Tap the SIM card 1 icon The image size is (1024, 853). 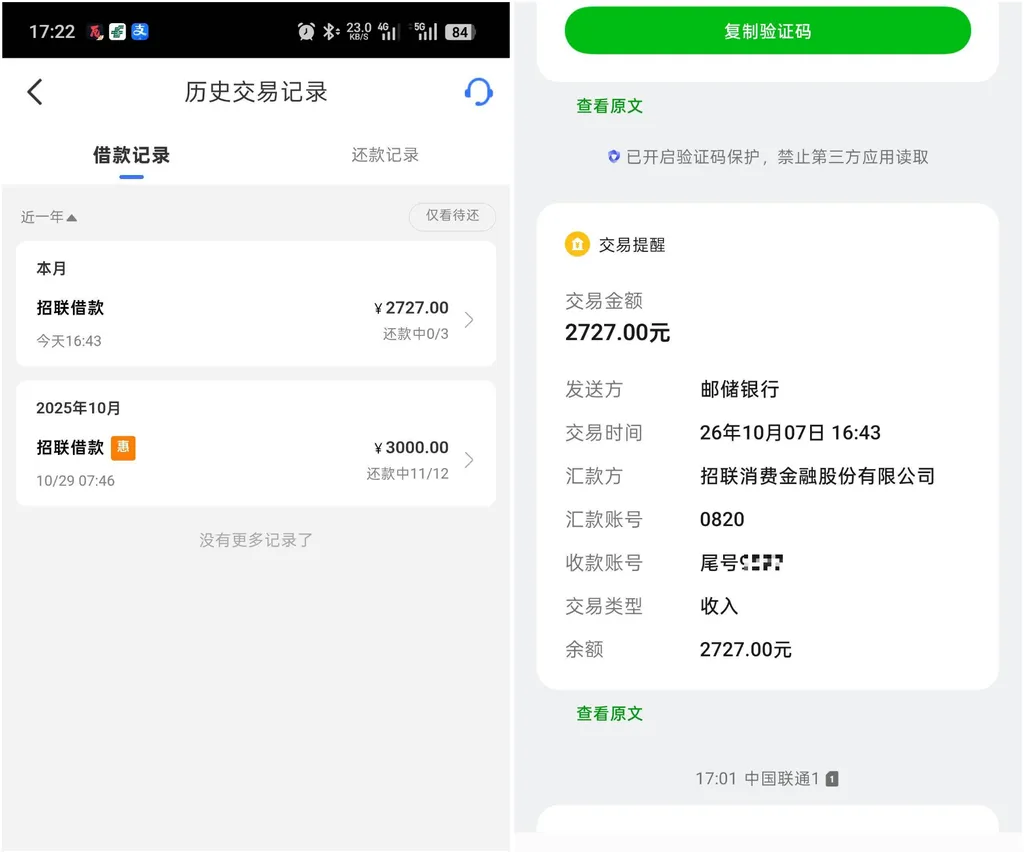pyautogui.click(x=832, y=779)
